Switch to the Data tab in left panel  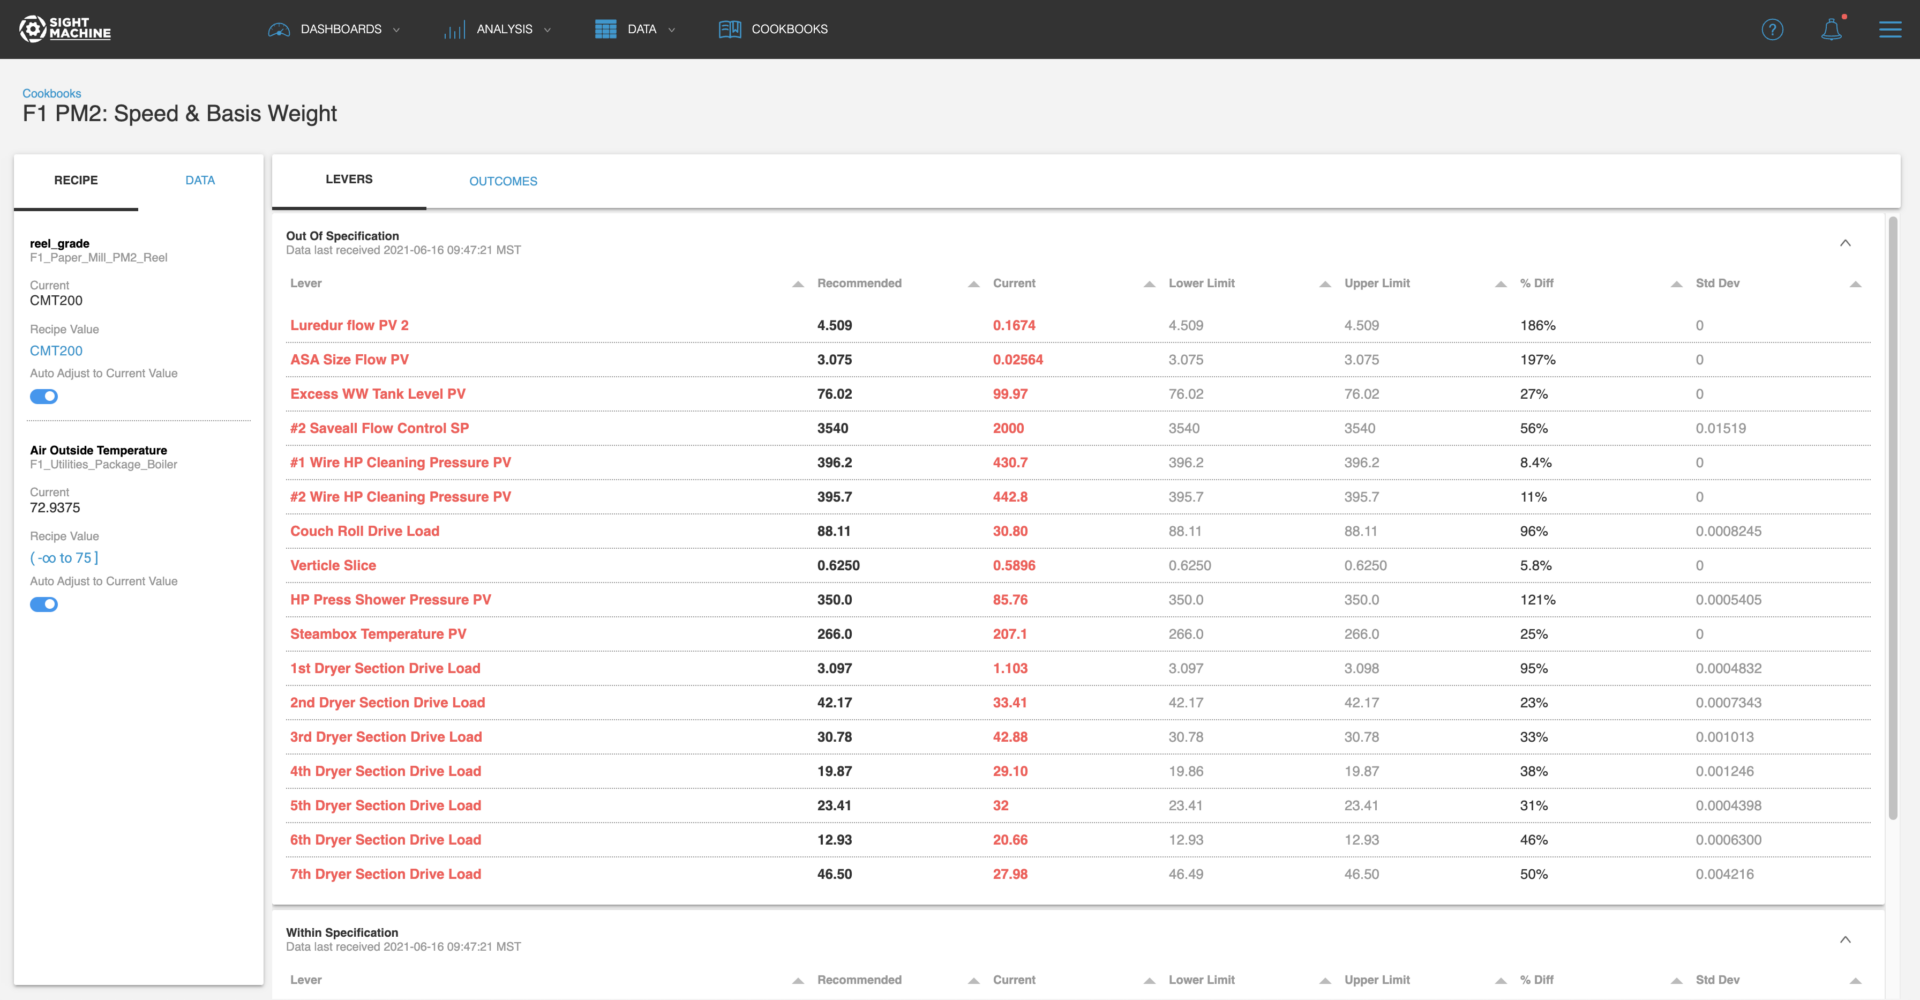pos(200,180)
